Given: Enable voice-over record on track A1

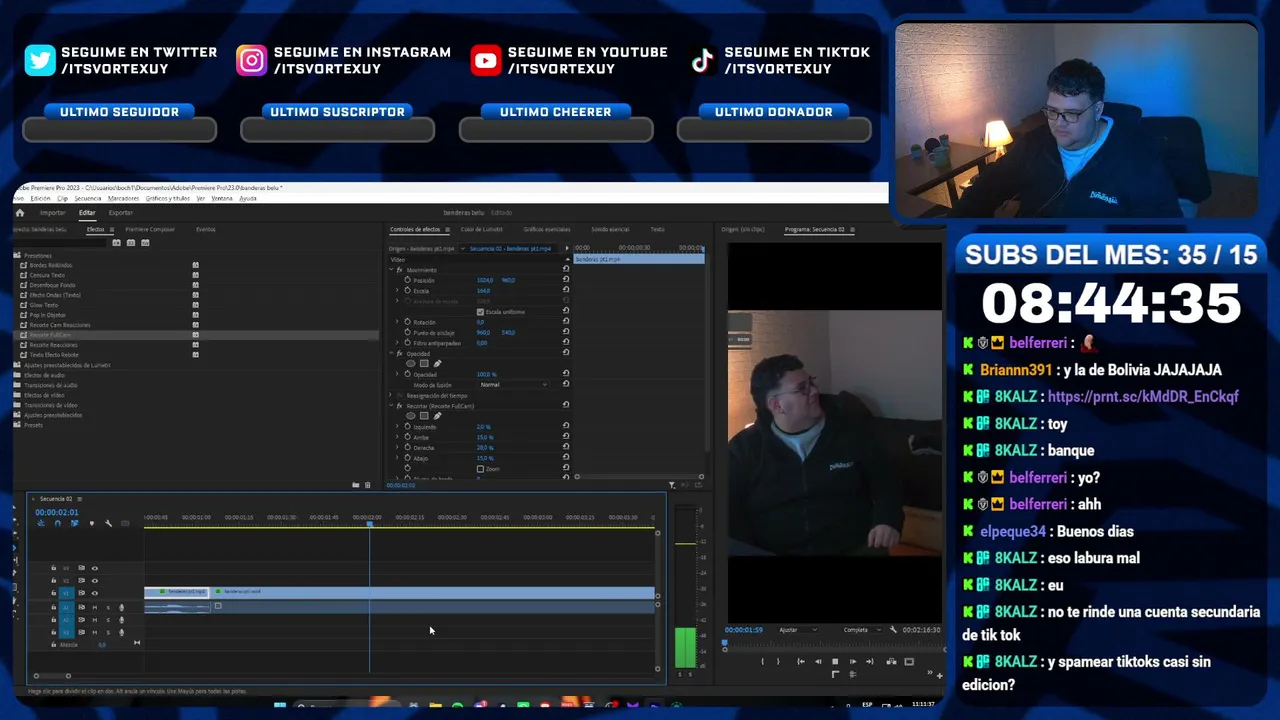Looking at the screenshot, I should (x=122, y=607).
